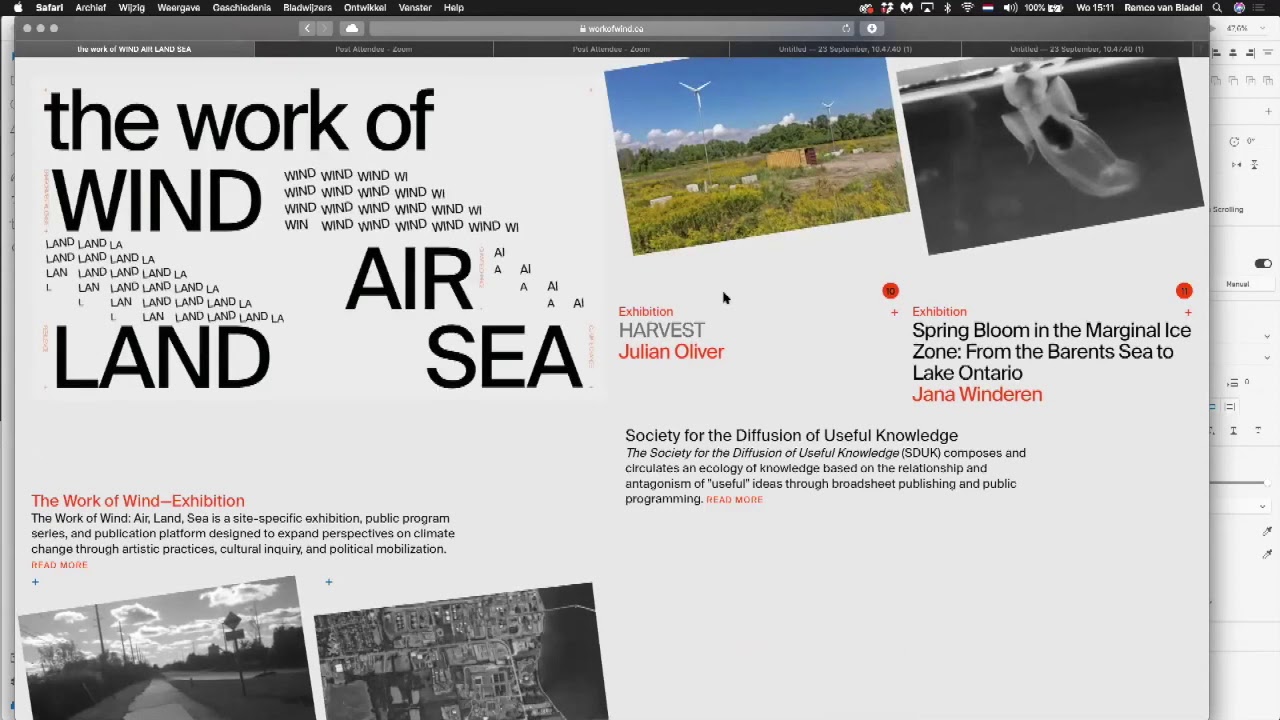Open the Apple menu
Viewport: 1280px width, 720px height.
[17, 7]
